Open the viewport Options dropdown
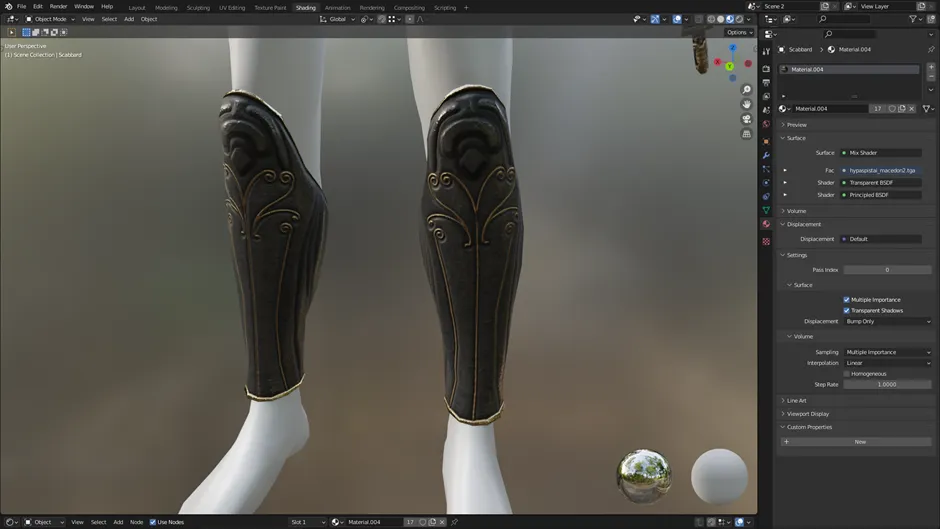Viewport: 940px width, 529px height. point(739,32)
